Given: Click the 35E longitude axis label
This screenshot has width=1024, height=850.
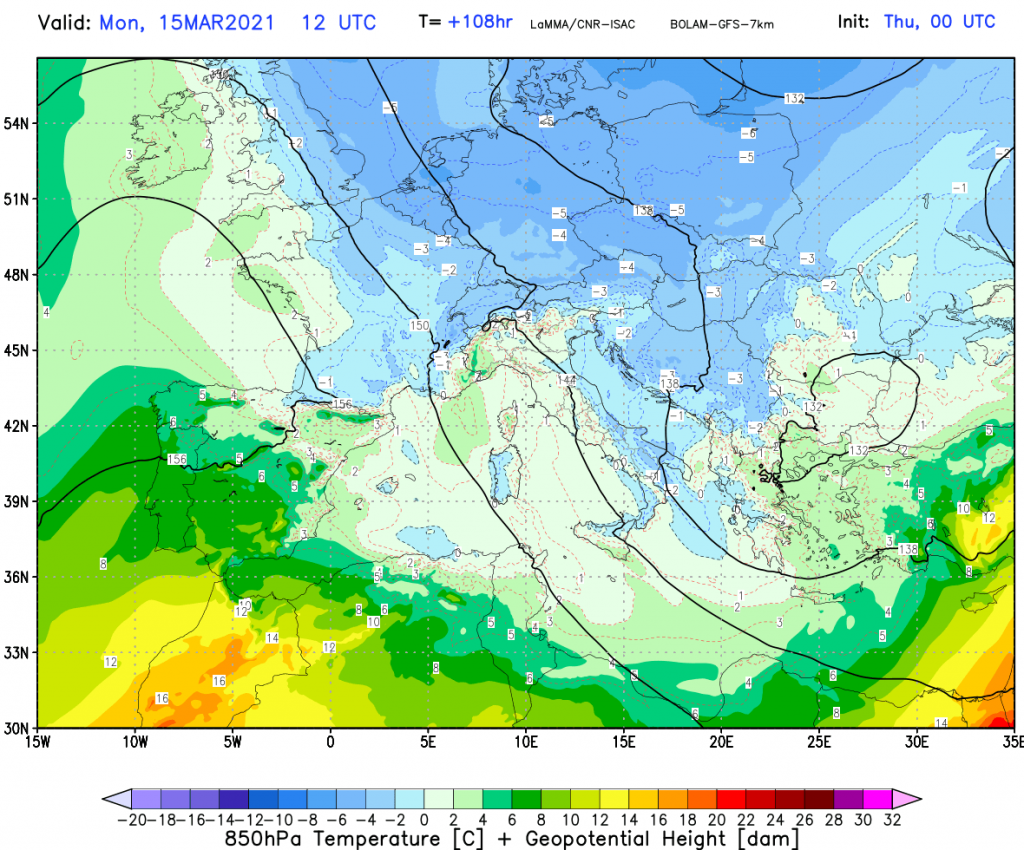Looking at the screenshot, I should click(1012, 742).
